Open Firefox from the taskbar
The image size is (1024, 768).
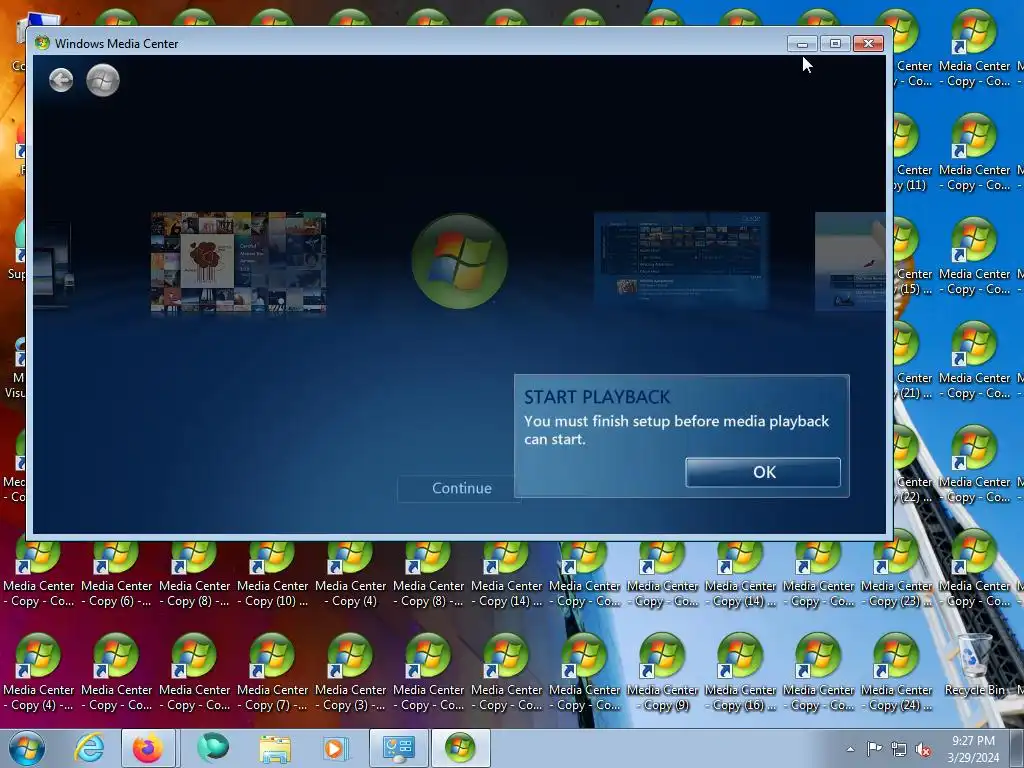point(148,748)
